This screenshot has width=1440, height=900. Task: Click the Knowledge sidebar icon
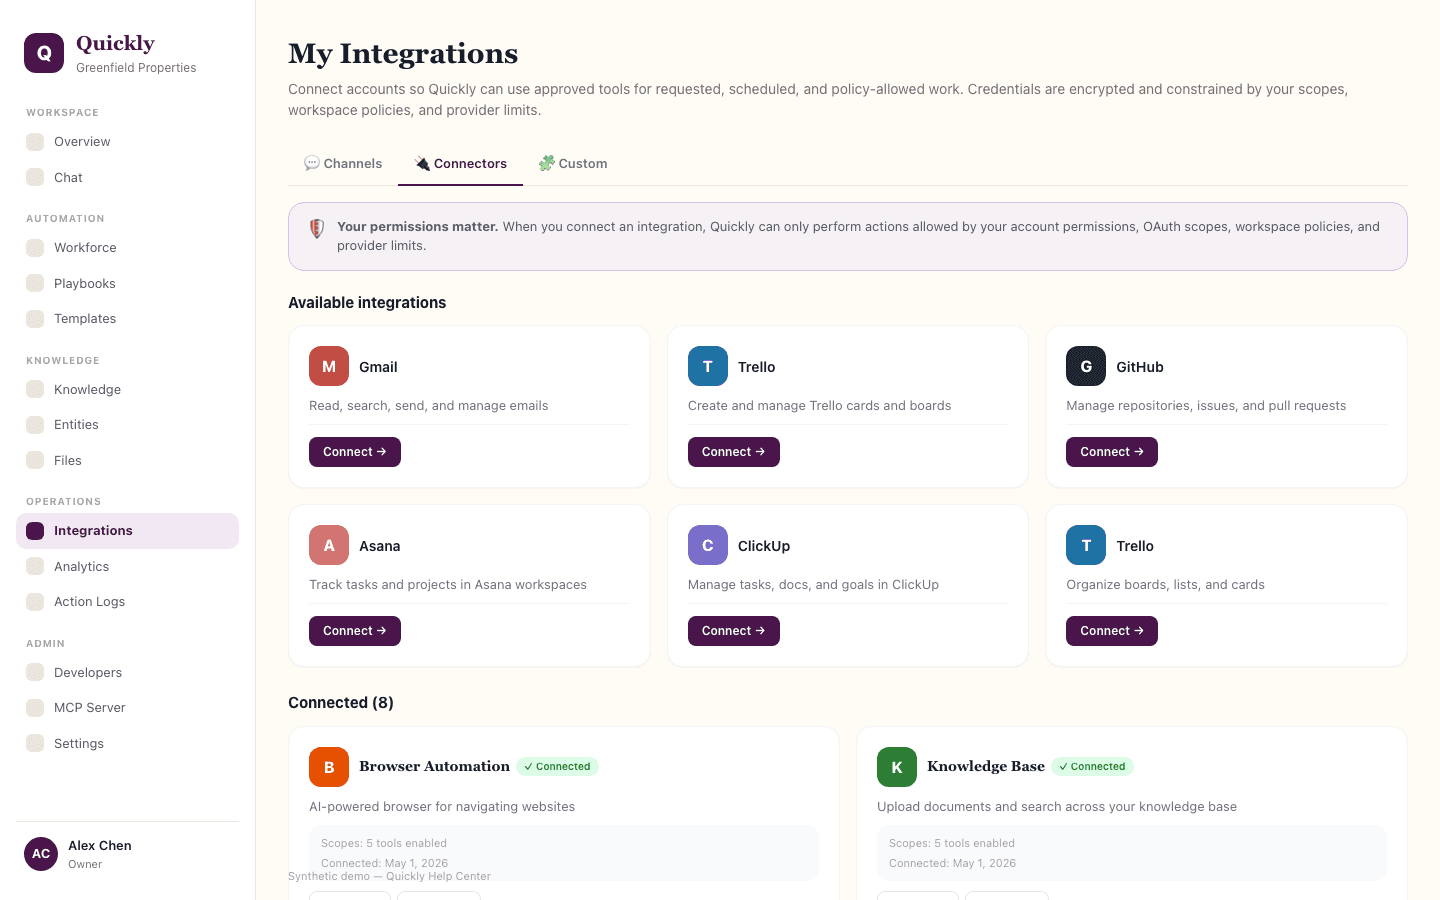[x=35, y=389]
